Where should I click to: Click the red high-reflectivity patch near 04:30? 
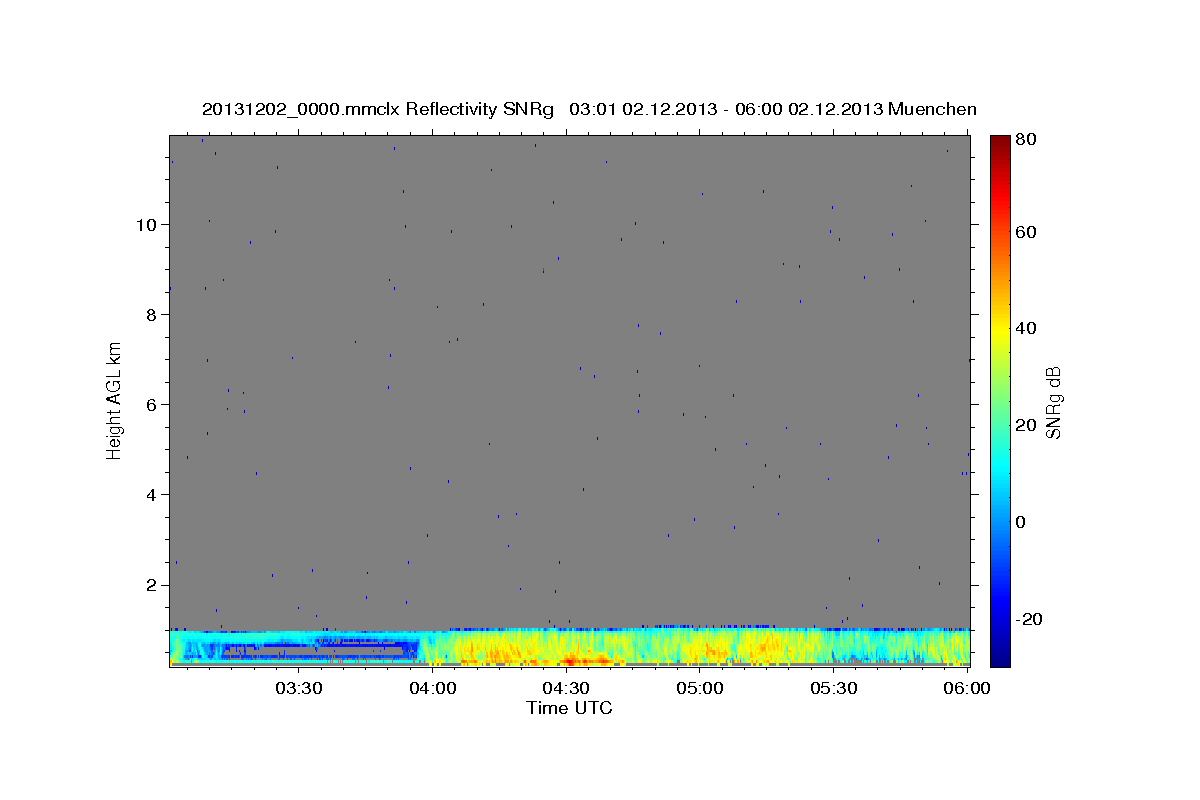[570, 659]
